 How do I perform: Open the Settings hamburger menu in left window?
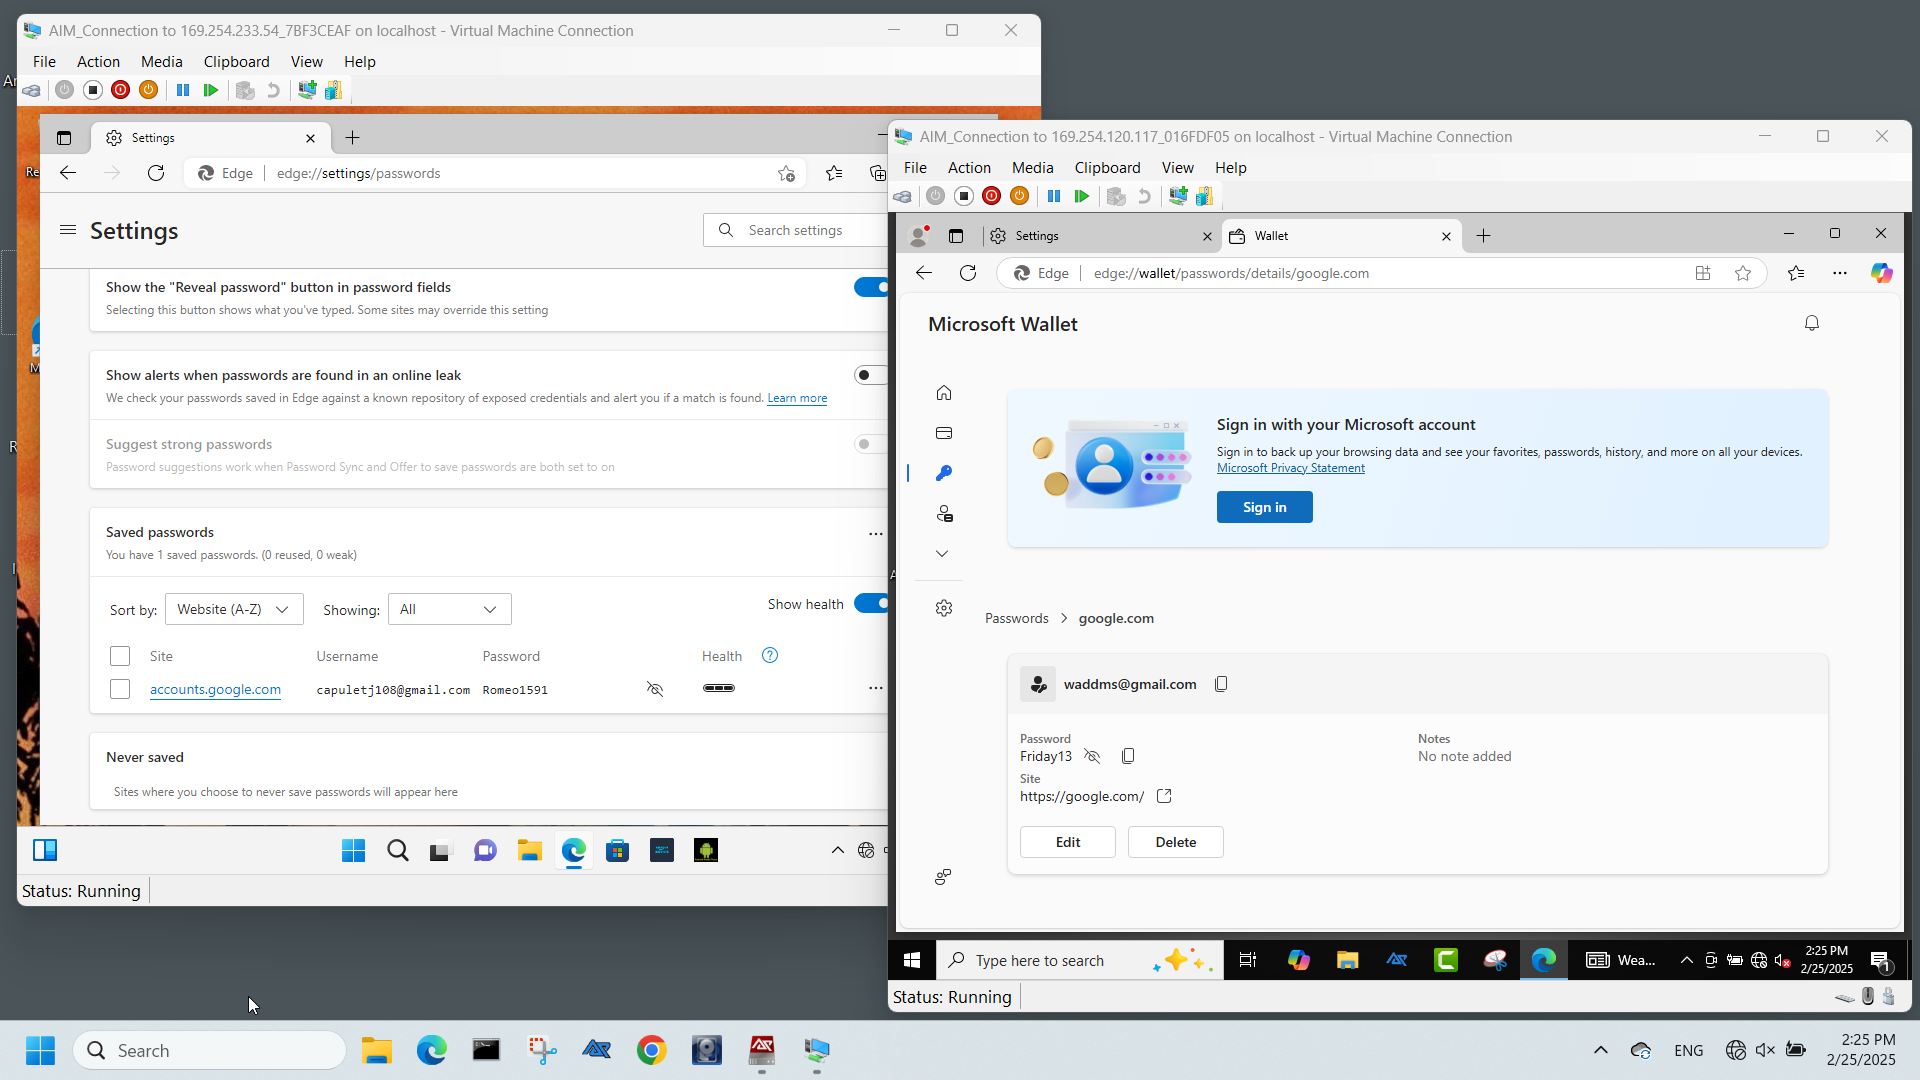(x=67, y=230)
